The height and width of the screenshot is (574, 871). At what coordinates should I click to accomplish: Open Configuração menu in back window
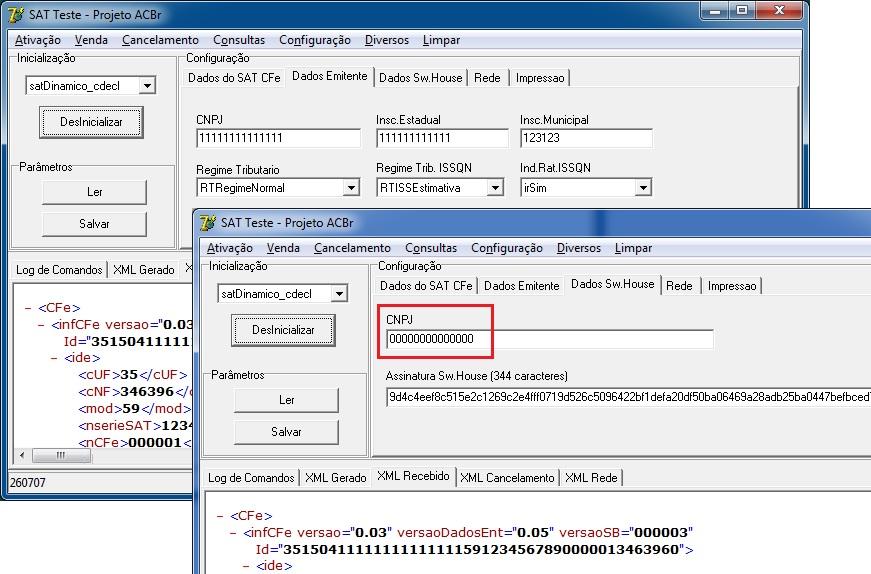click(x=314, y=40)
